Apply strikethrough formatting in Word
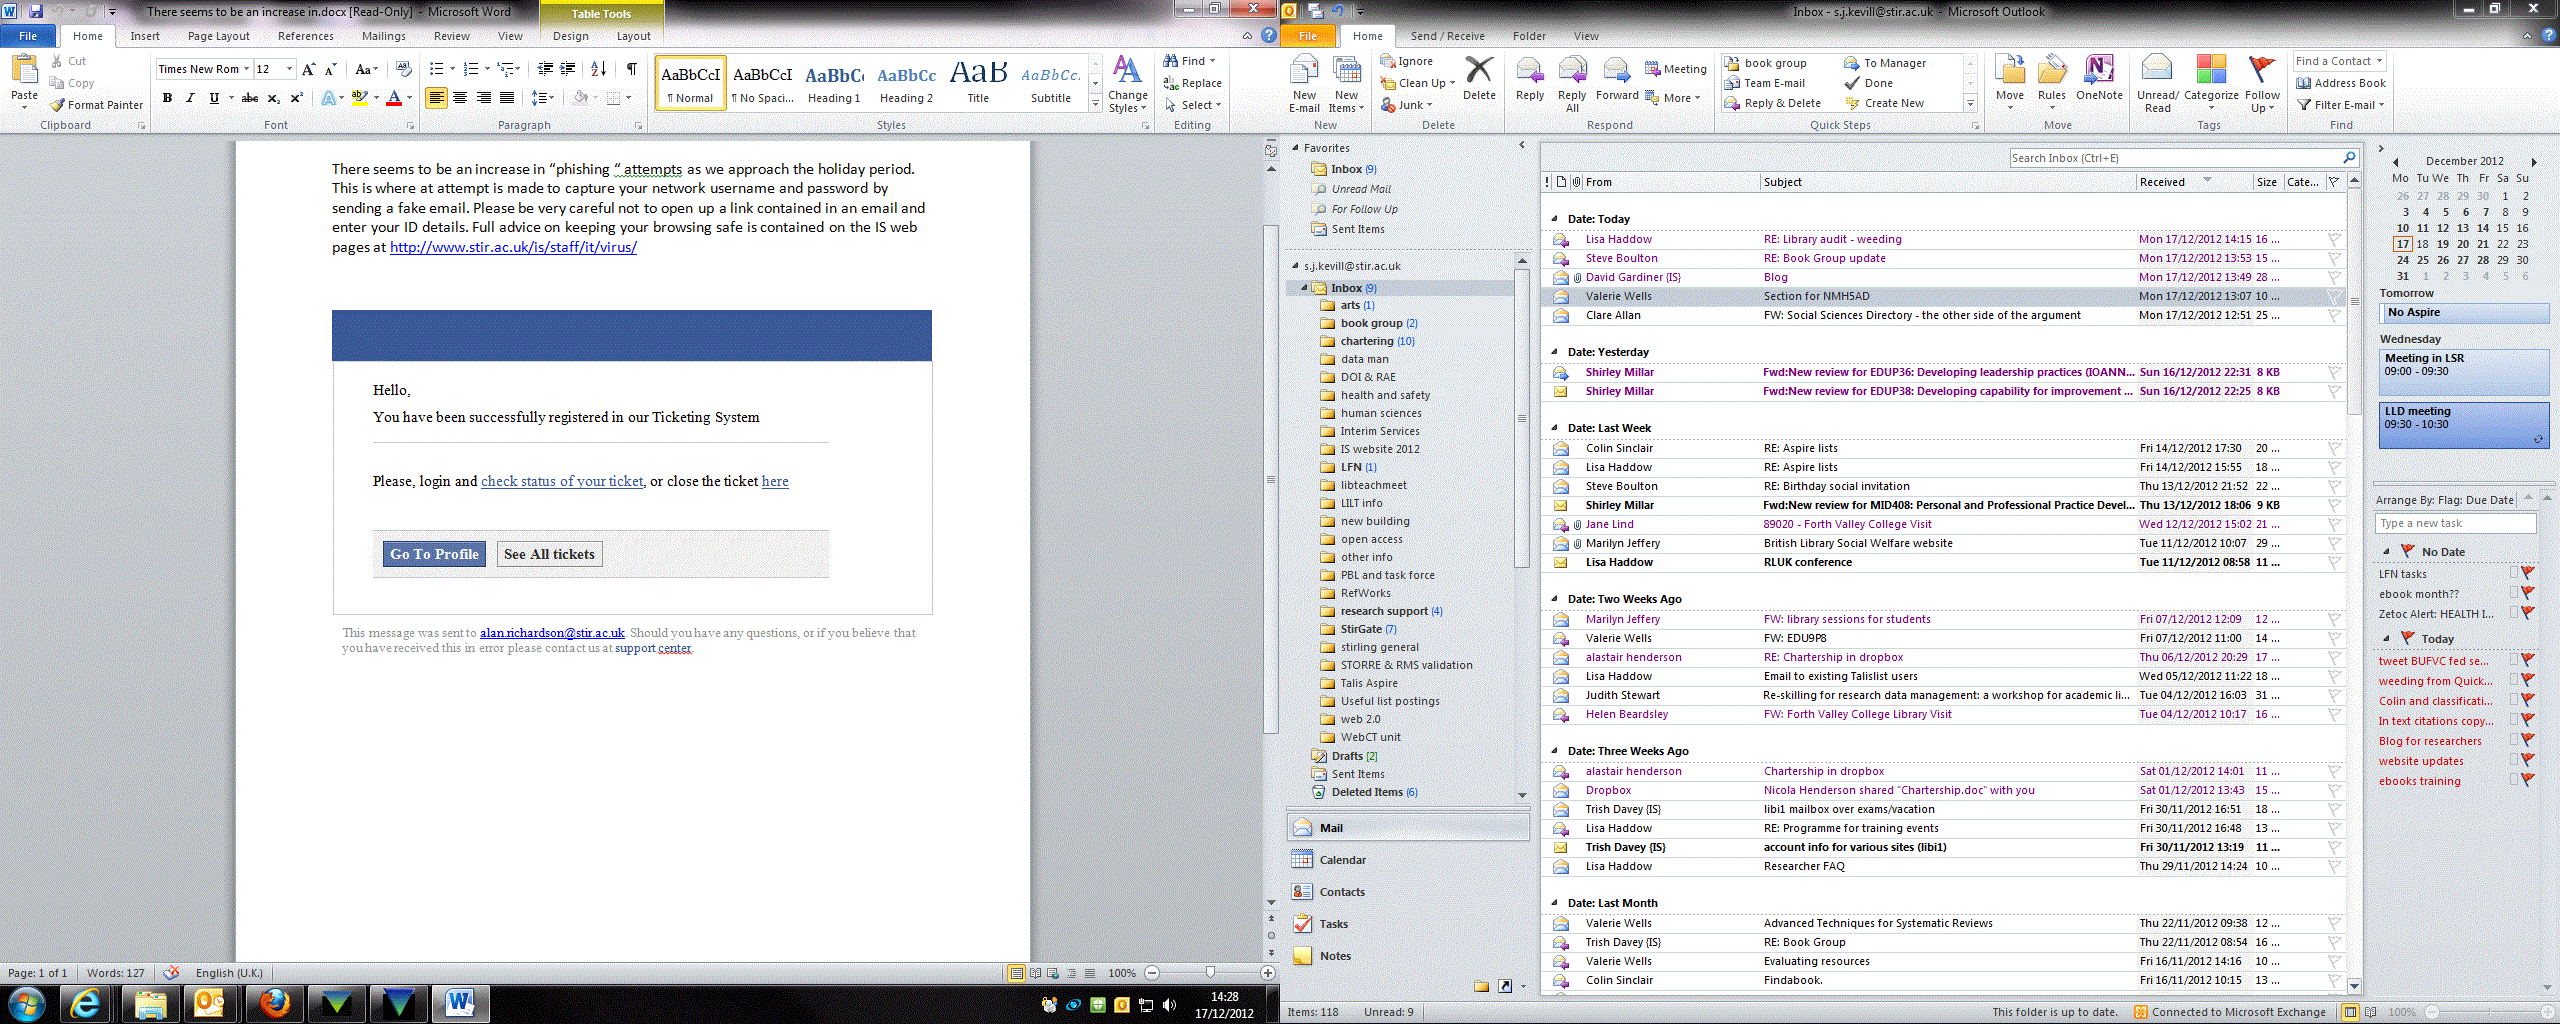The width and height of the screenshot is (2560, 1024). pos(250,98)
